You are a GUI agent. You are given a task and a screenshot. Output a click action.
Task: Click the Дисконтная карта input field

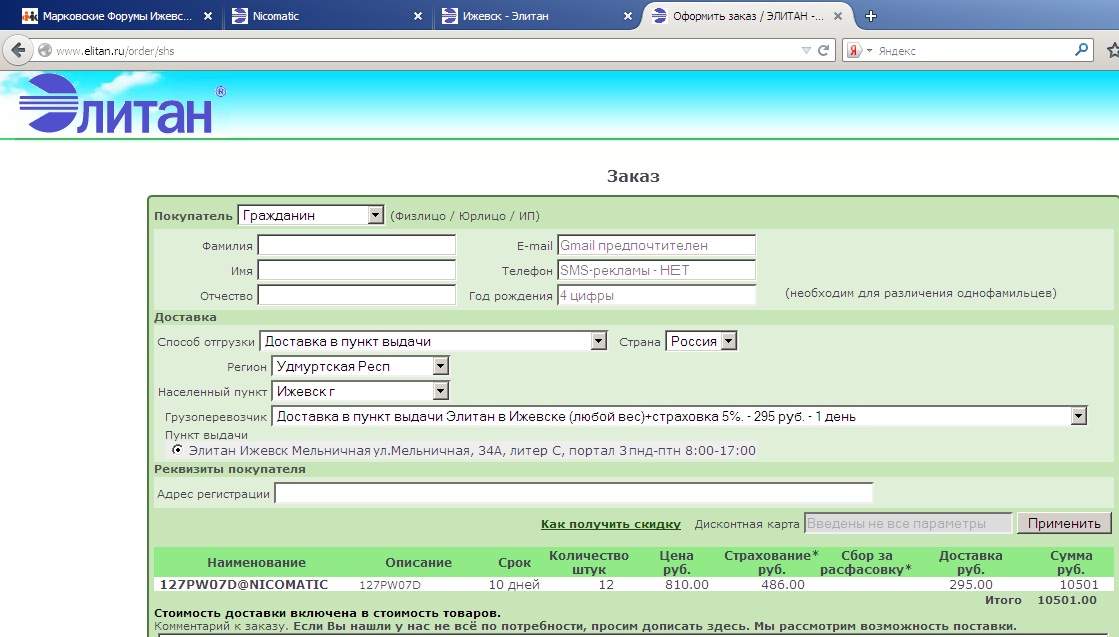[908, 523]
